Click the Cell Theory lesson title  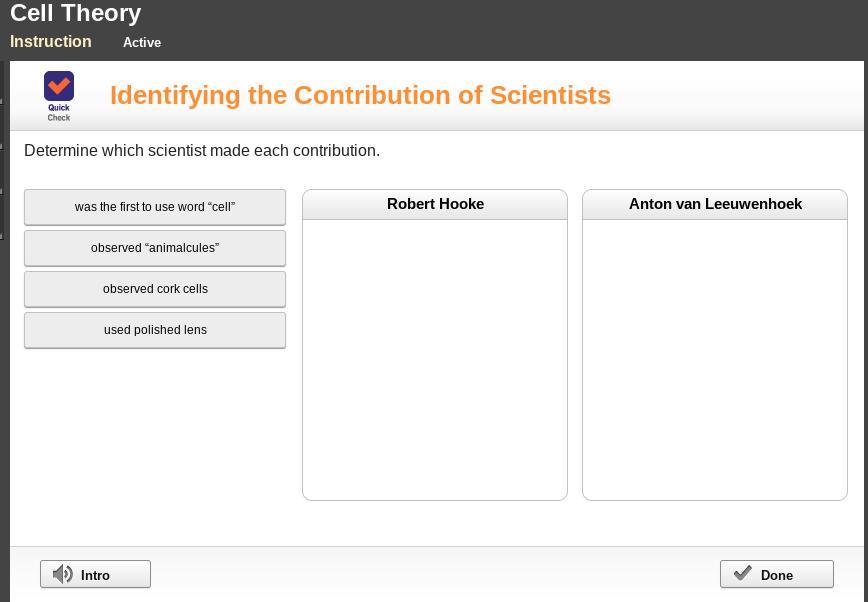(x=76, y=14)
